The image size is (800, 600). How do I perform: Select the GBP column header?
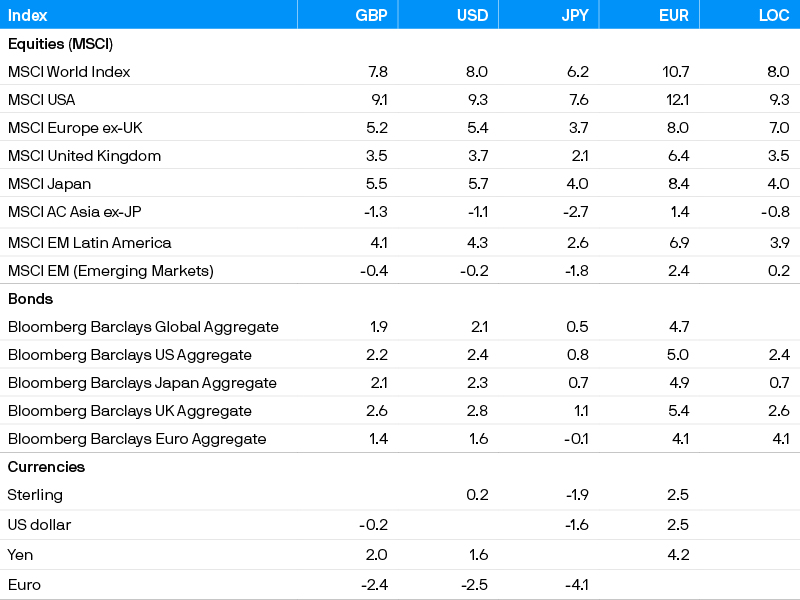click(x=371, y=15)
